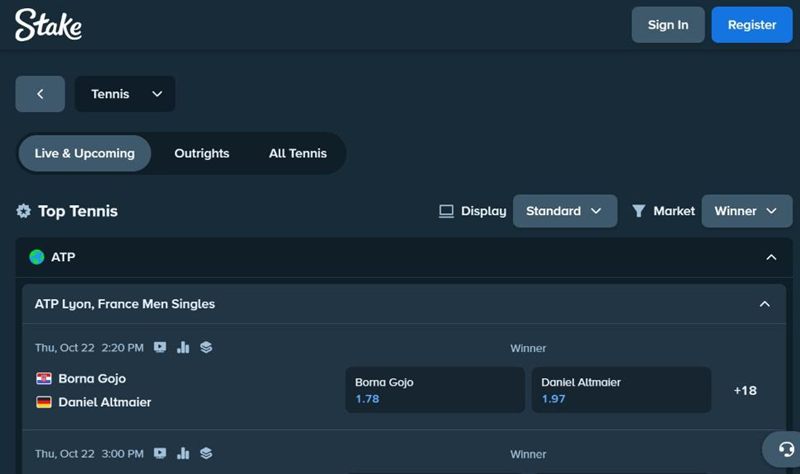This screenshot has height=474, width=800.
Task: Open the Tennis sport dropdown
Action: 125,94
